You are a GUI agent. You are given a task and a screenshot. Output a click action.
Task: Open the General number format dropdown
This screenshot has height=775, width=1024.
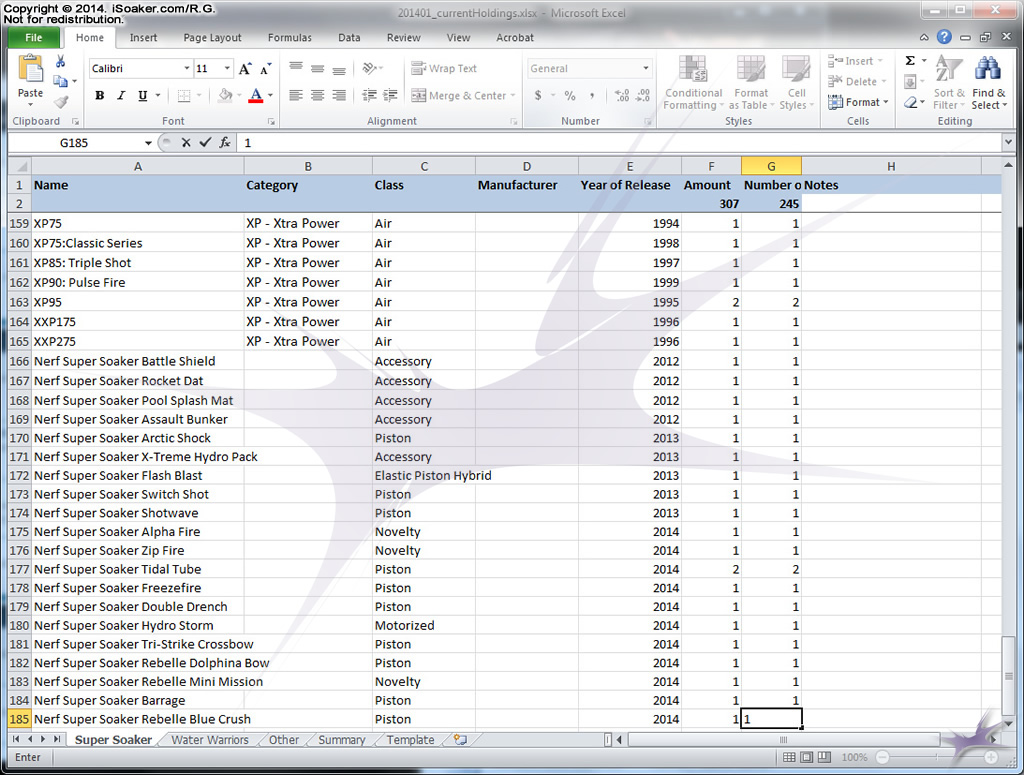point(645,68)
